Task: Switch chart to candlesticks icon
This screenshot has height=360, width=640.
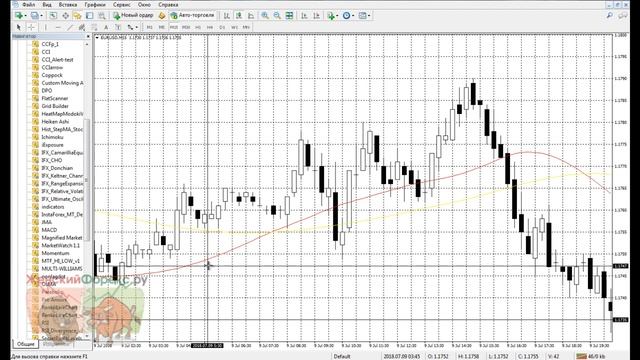Action: tap(239, 16)
